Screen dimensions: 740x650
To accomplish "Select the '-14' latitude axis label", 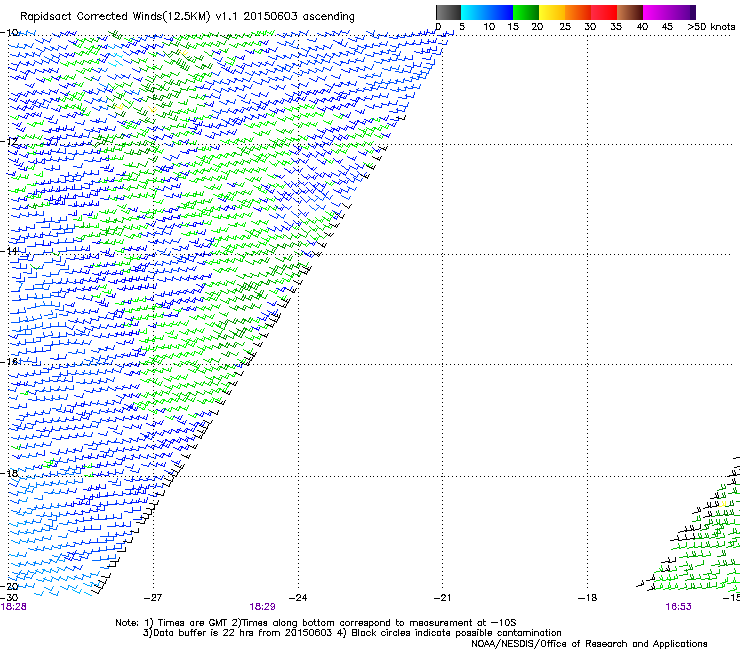I will (9, 251).
